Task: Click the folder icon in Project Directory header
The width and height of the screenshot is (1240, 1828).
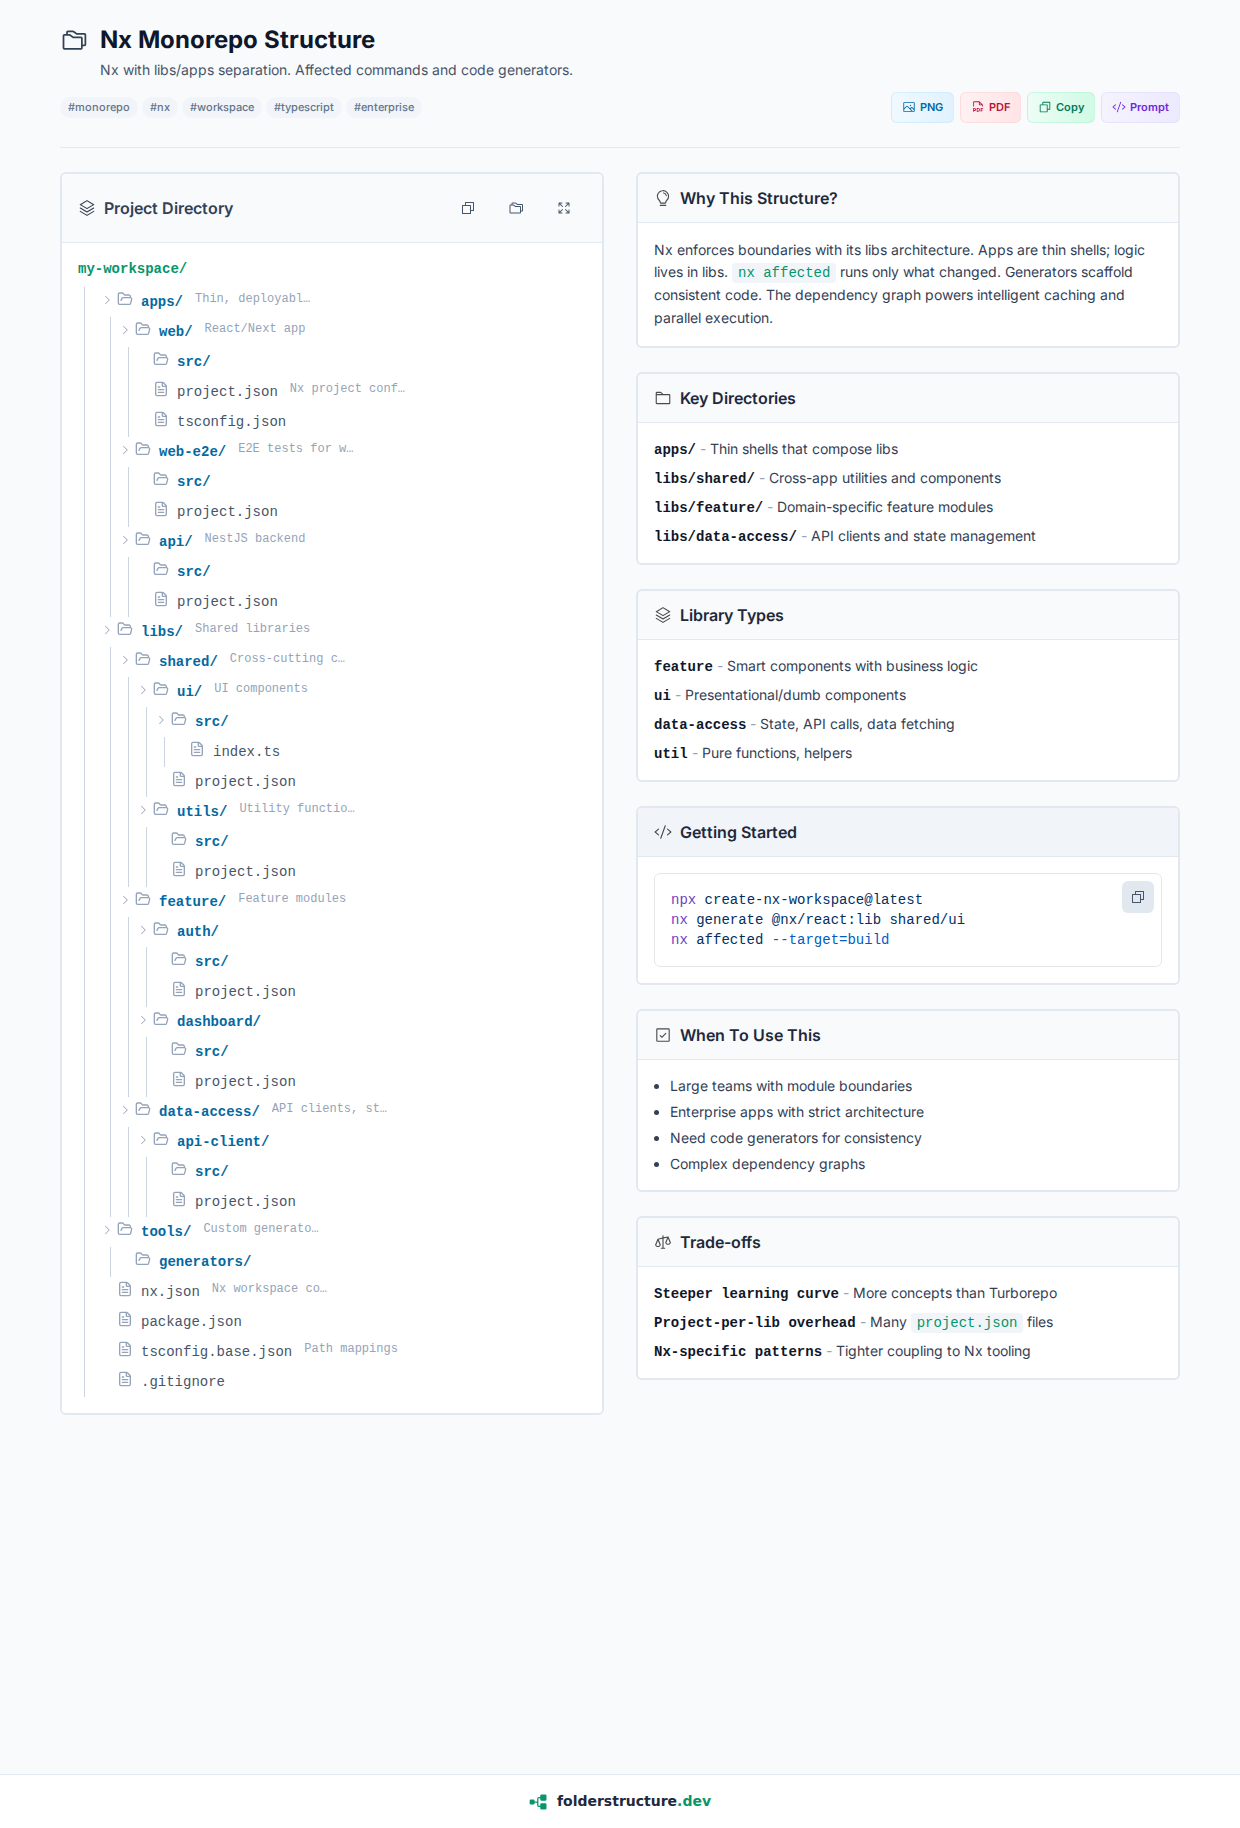Action: [x=516, y=208]
